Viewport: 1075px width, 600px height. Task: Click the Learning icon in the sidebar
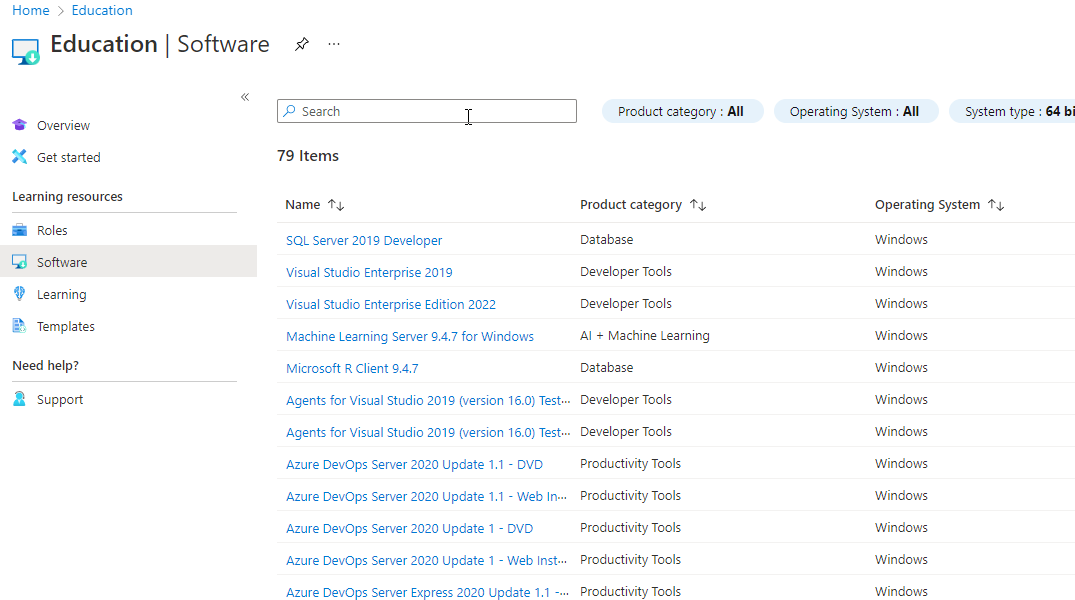18,293
